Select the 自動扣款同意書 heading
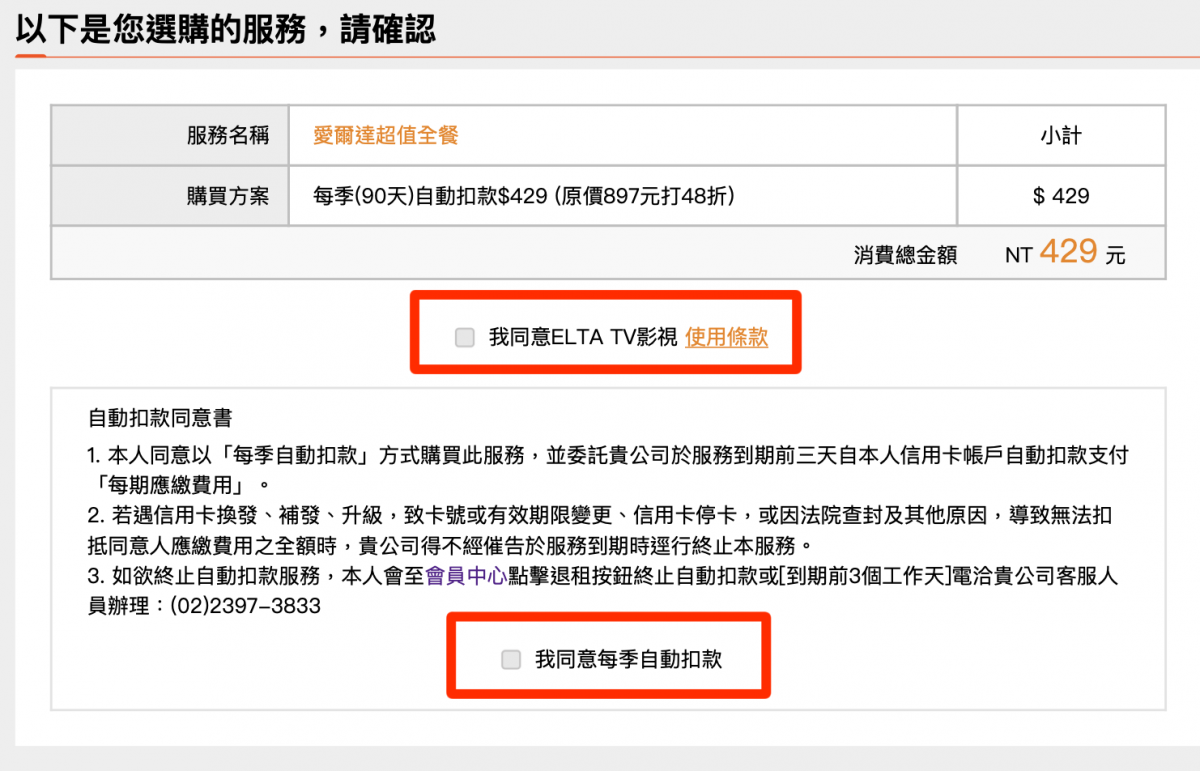1200x771 pixels. click(x=161, y=417)
